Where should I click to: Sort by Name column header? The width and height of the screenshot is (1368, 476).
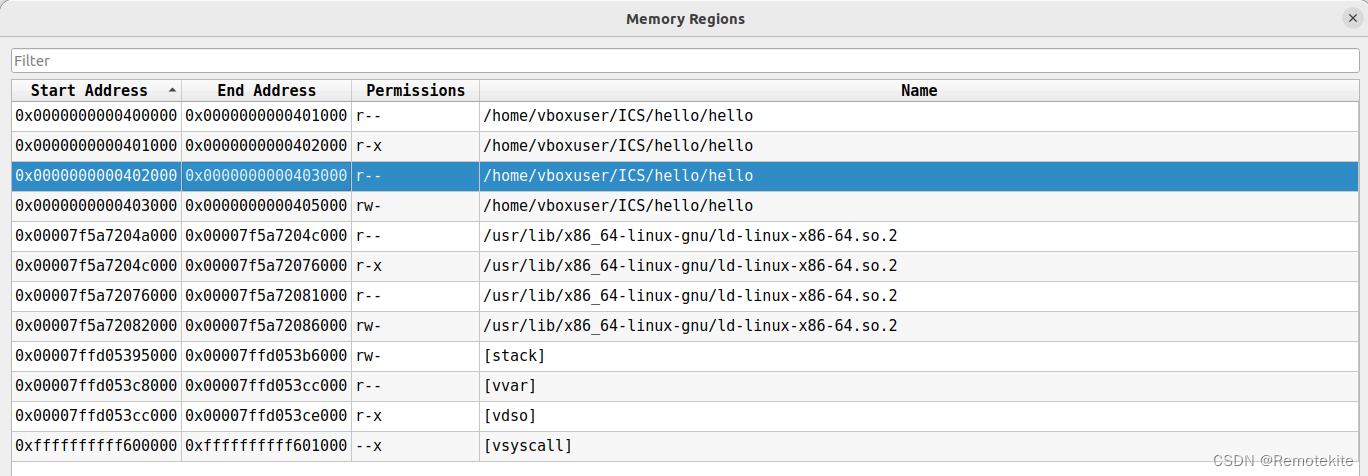click(x=919, y=90)
